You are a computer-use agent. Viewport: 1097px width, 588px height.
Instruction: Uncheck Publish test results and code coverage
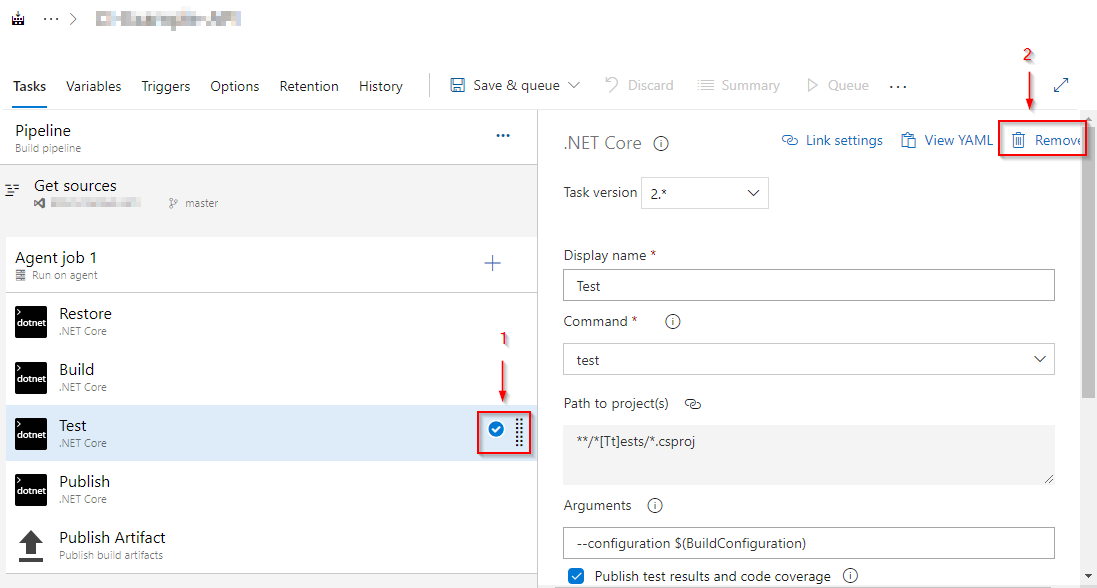[576, 576]
